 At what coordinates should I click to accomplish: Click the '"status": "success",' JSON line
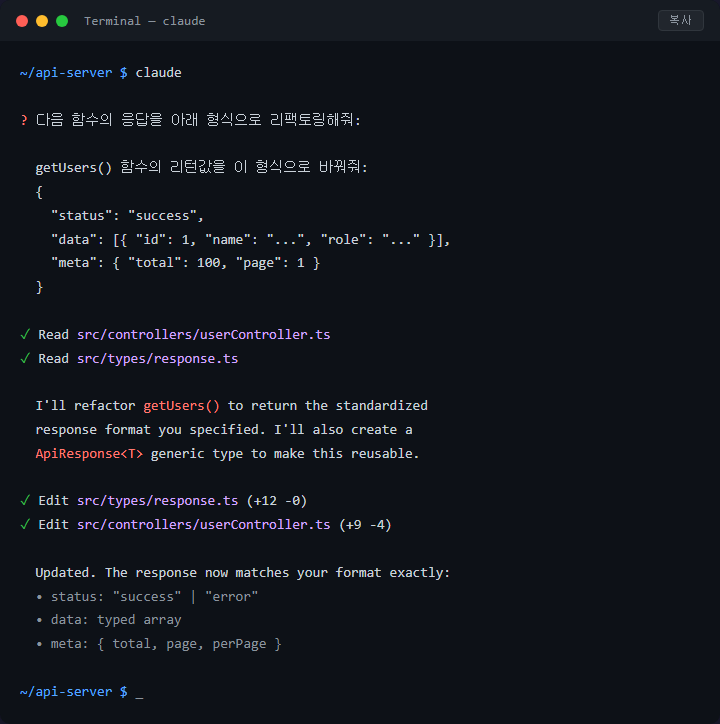pyautogui.click(x=127, y=216)
